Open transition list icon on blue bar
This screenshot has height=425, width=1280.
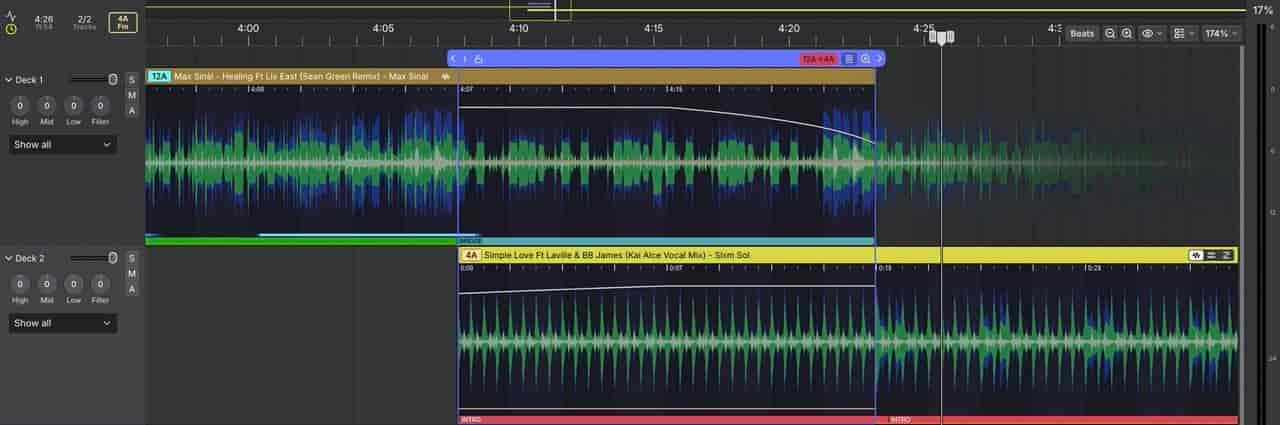(x=849, y=59)
